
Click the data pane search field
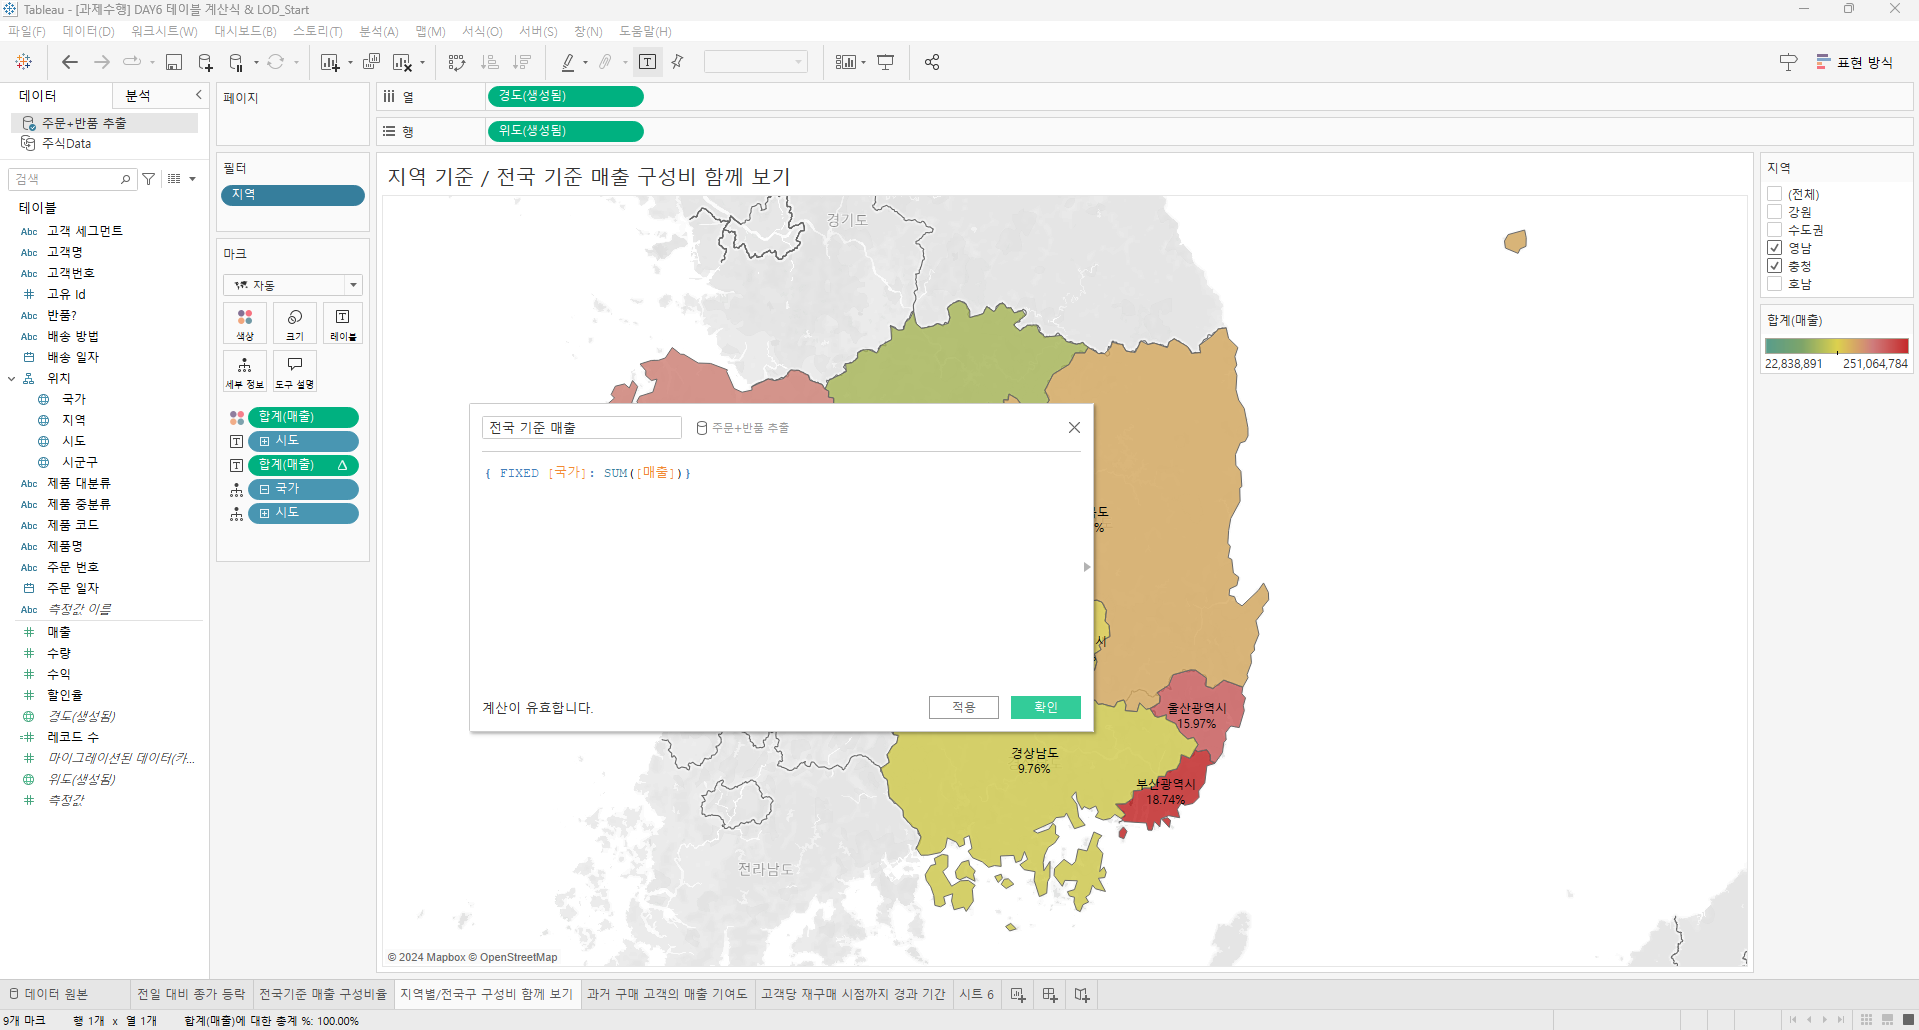pyautogui.click(x=72, y=179)
